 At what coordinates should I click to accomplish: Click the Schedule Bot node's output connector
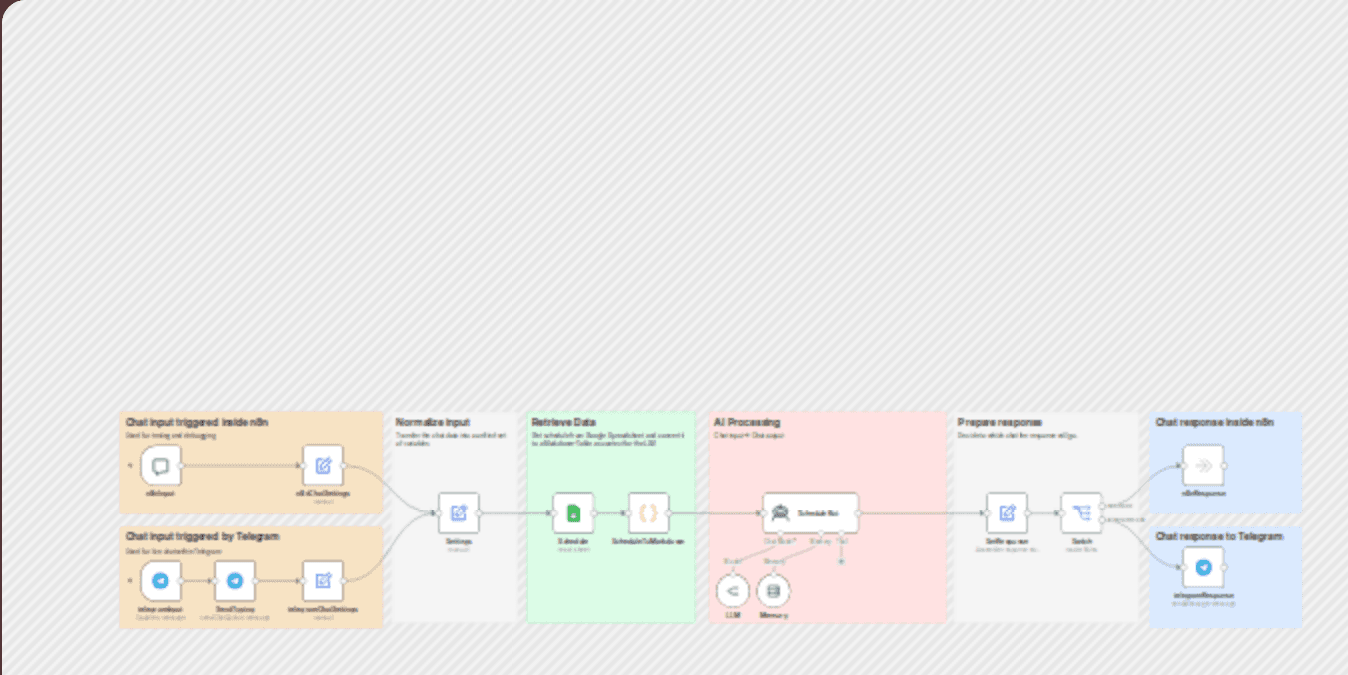coord(858,513)
